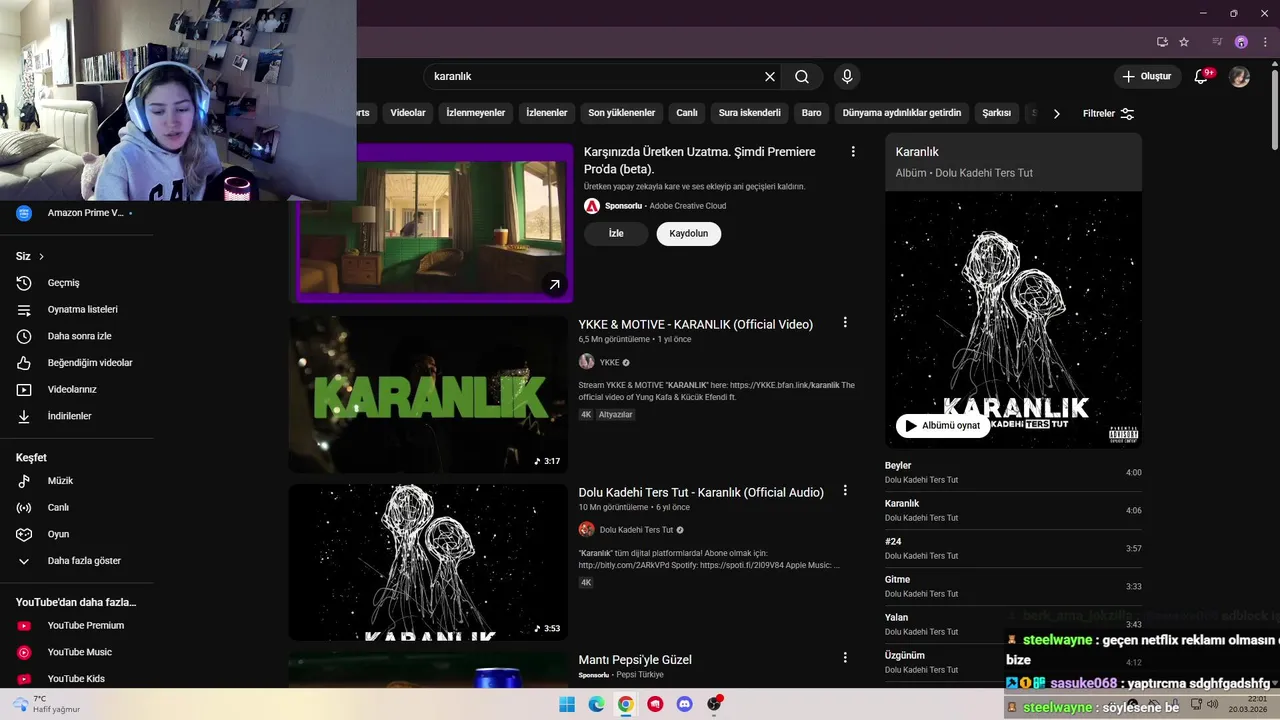This screenshot has width=1280, height=720.
Task: Select the Sura iskenderli filter chip
Action: 750,113
